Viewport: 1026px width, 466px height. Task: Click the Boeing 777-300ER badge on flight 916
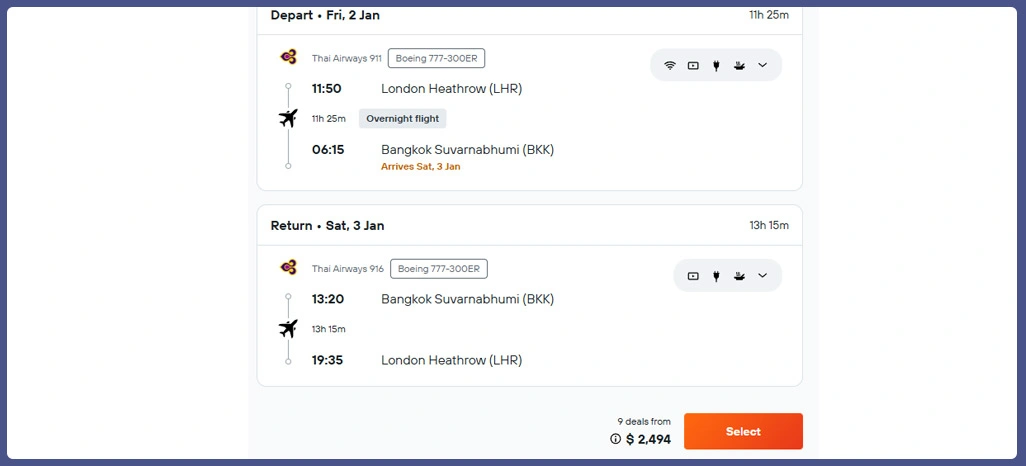tap(438, 268)
